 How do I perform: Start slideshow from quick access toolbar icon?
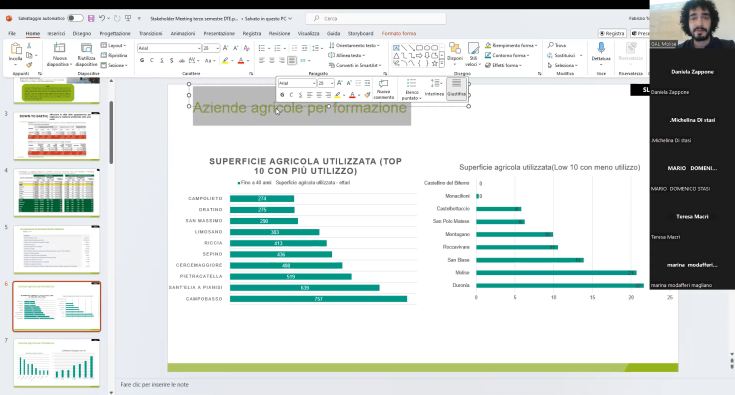pos(128,18)
